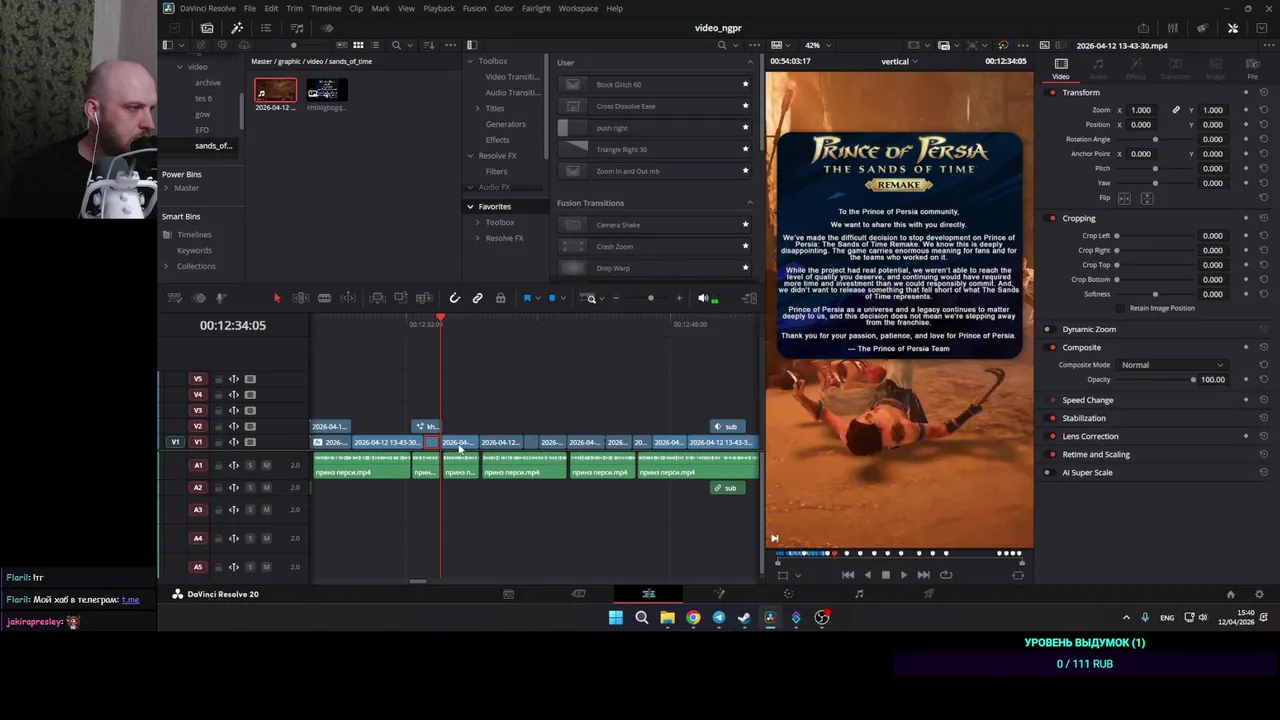Toggle the Cropping section enable dot
Screen dimensions: 1280x720
(x=1052, y=218)
